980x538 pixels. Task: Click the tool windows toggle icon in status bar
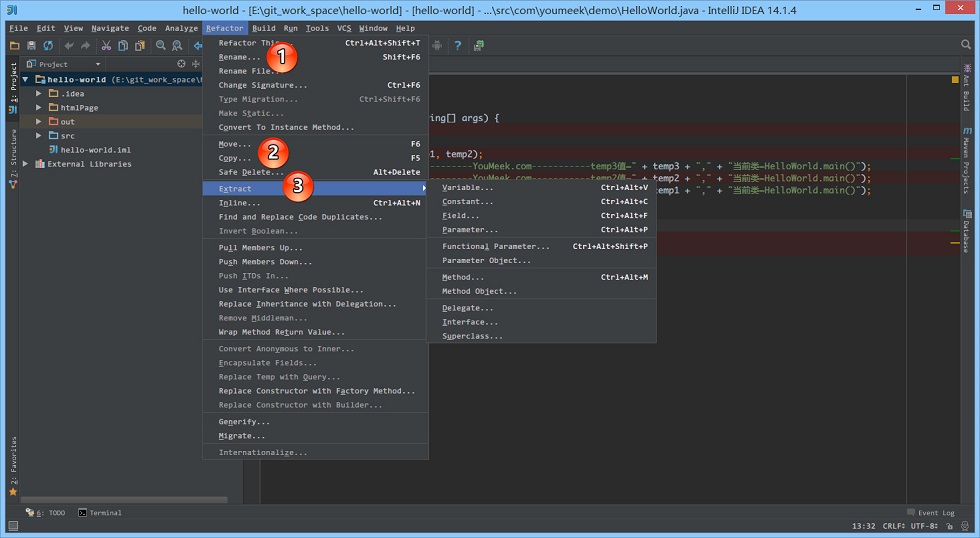coord(12,526)
